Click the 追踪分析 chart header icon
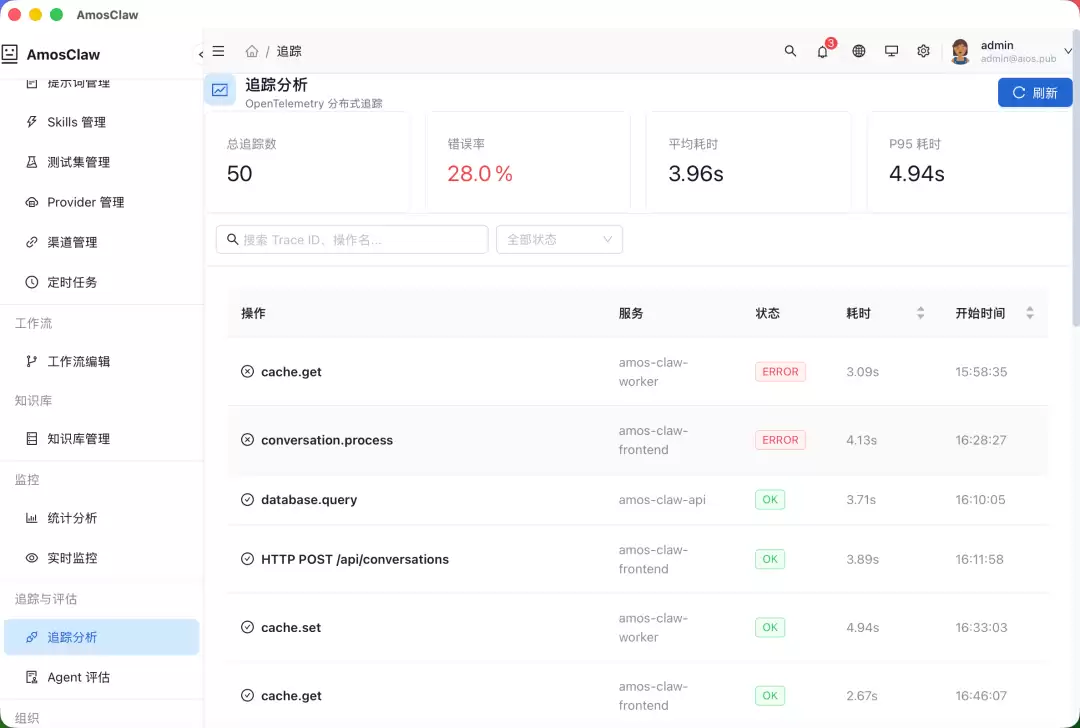 (x=220, y=90)
